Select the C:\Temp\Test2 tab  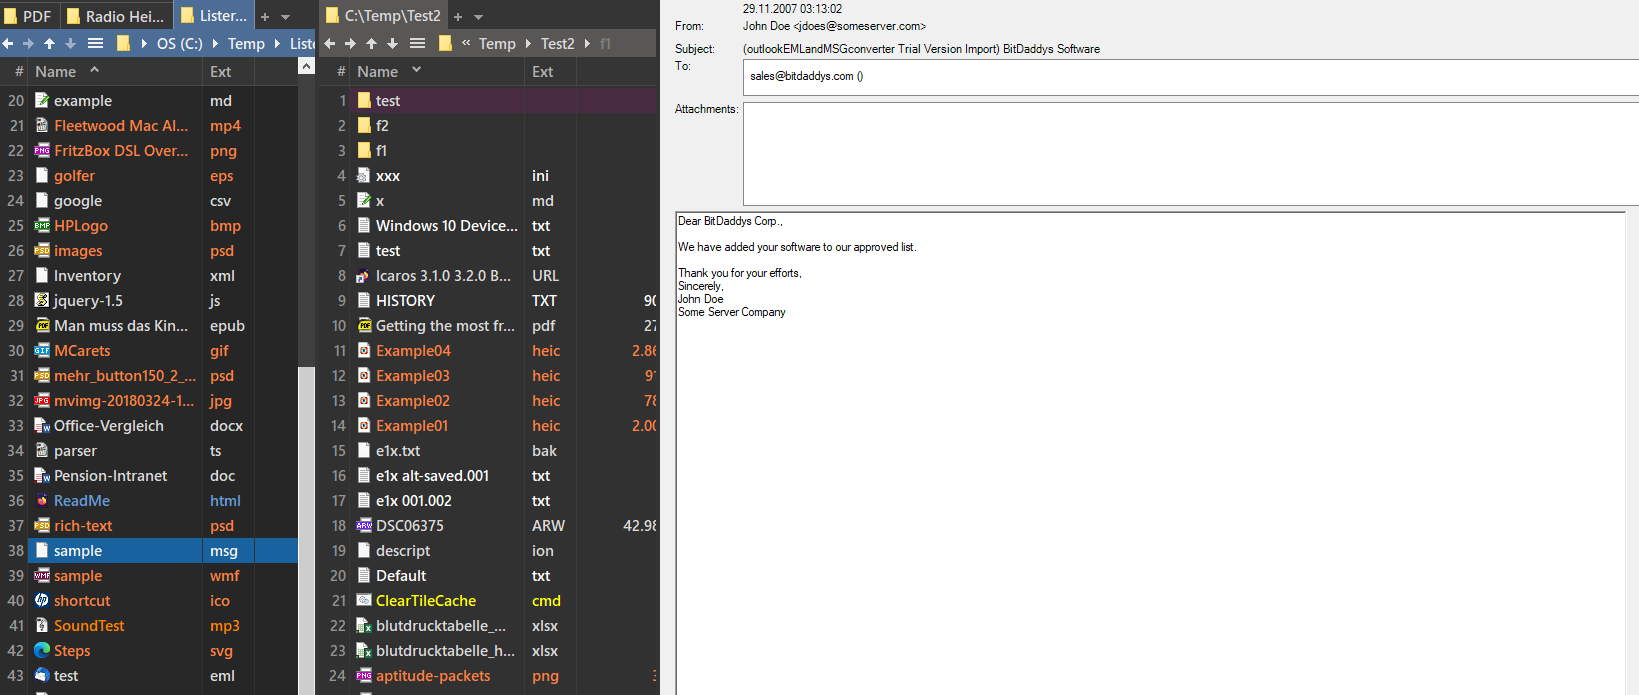(x=384, y=16)
